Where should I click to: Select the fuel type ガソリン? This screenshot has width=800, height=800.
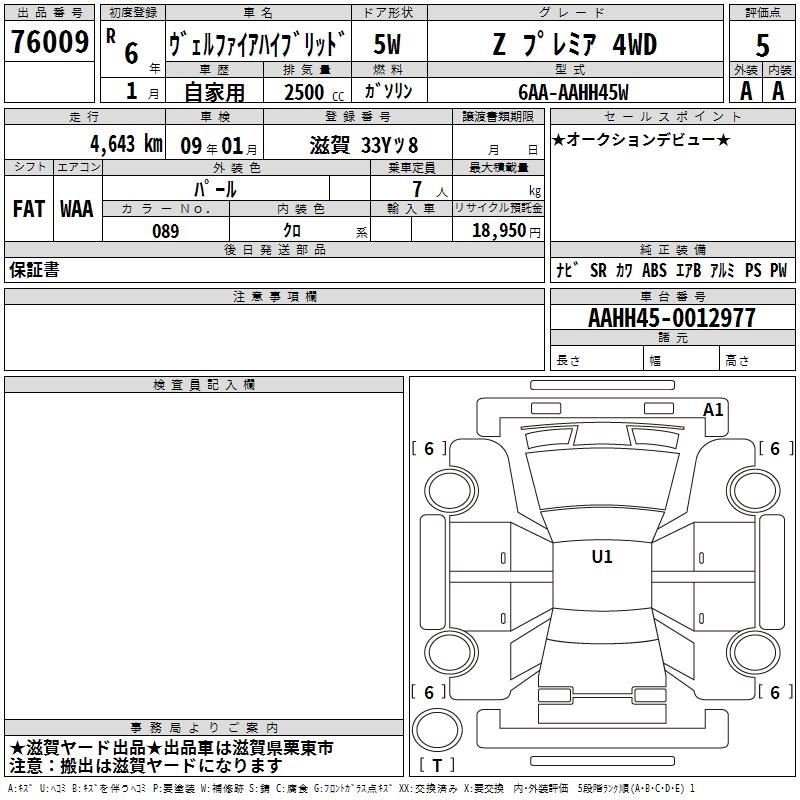point(388,91)
